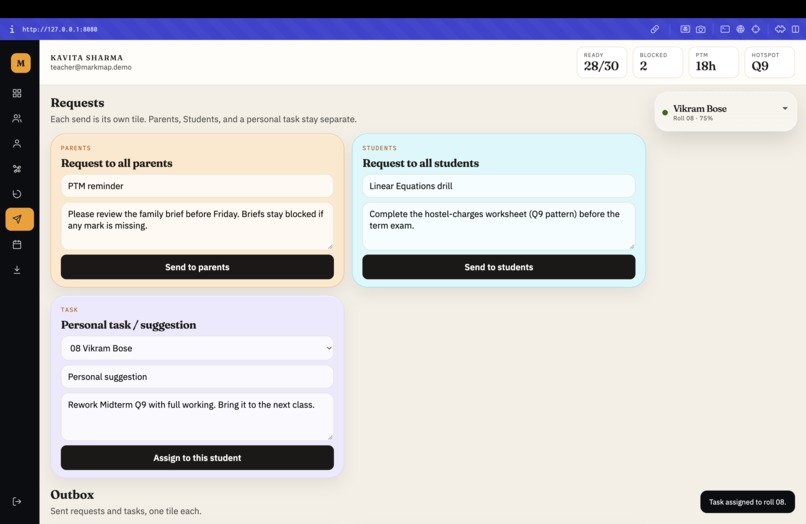Screen dimensions: 806x524
Task: Click the crosshair target icon in top bar
Action: (x=756, y=29)
